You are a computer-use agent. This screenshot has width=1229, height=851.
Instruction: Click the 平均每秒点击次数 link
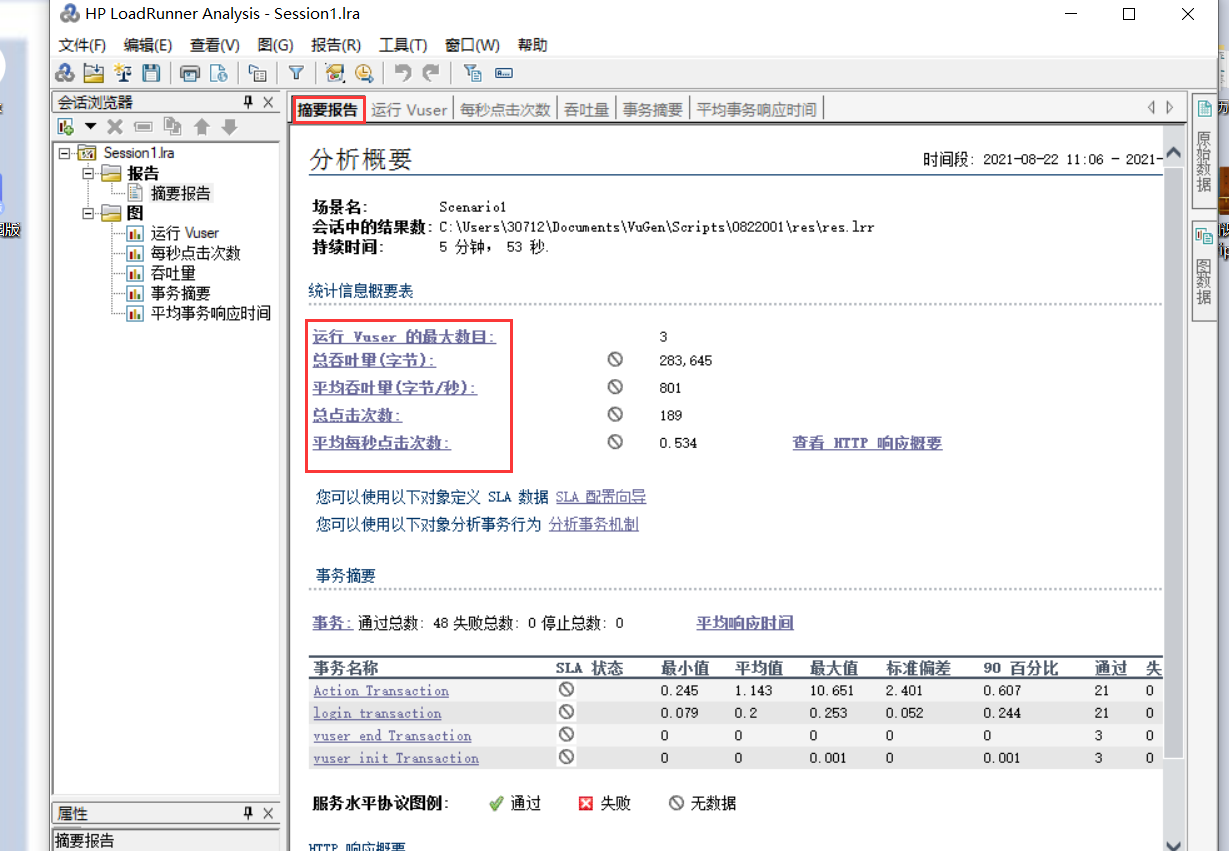click(x=382, y=443)
